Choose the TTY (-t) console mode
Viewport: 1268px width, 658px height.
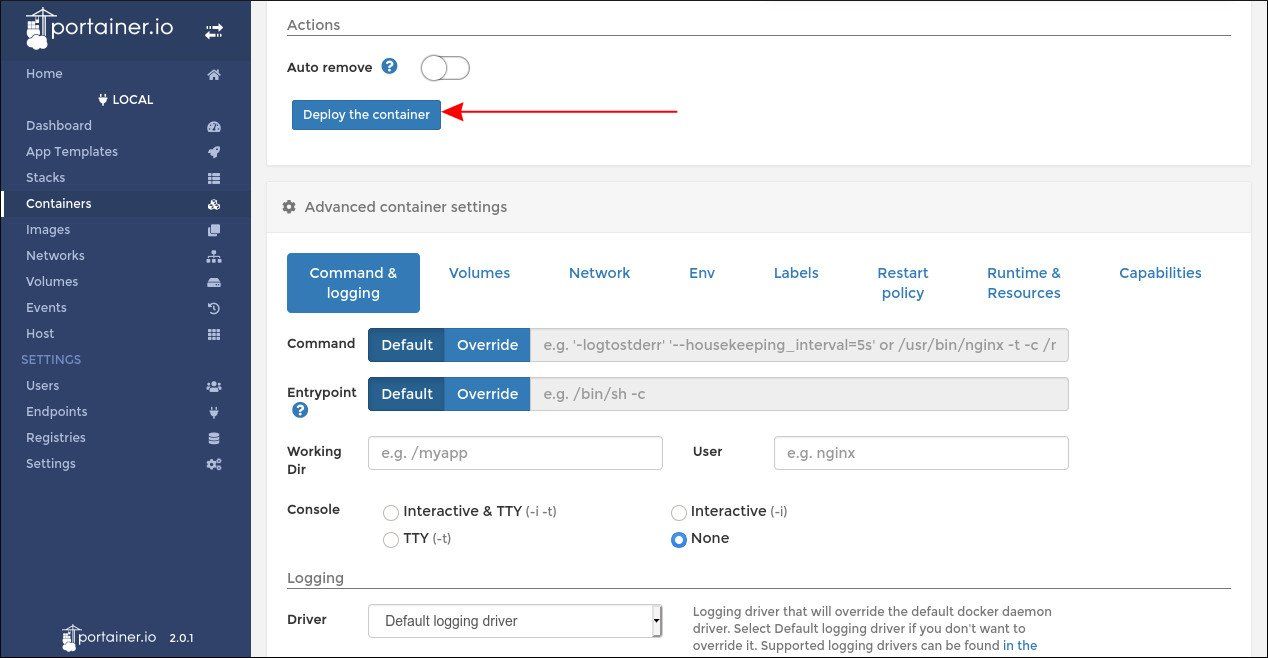[391, 539]
